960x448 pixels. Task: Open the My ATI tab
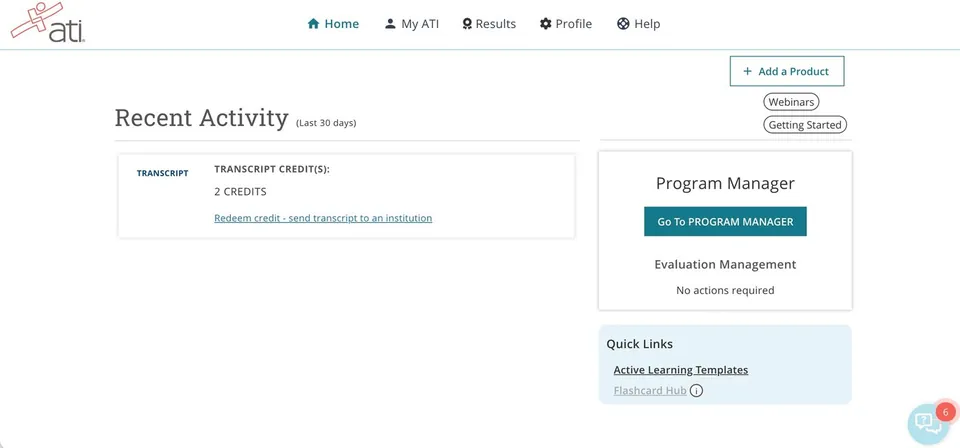click(411, 24)
